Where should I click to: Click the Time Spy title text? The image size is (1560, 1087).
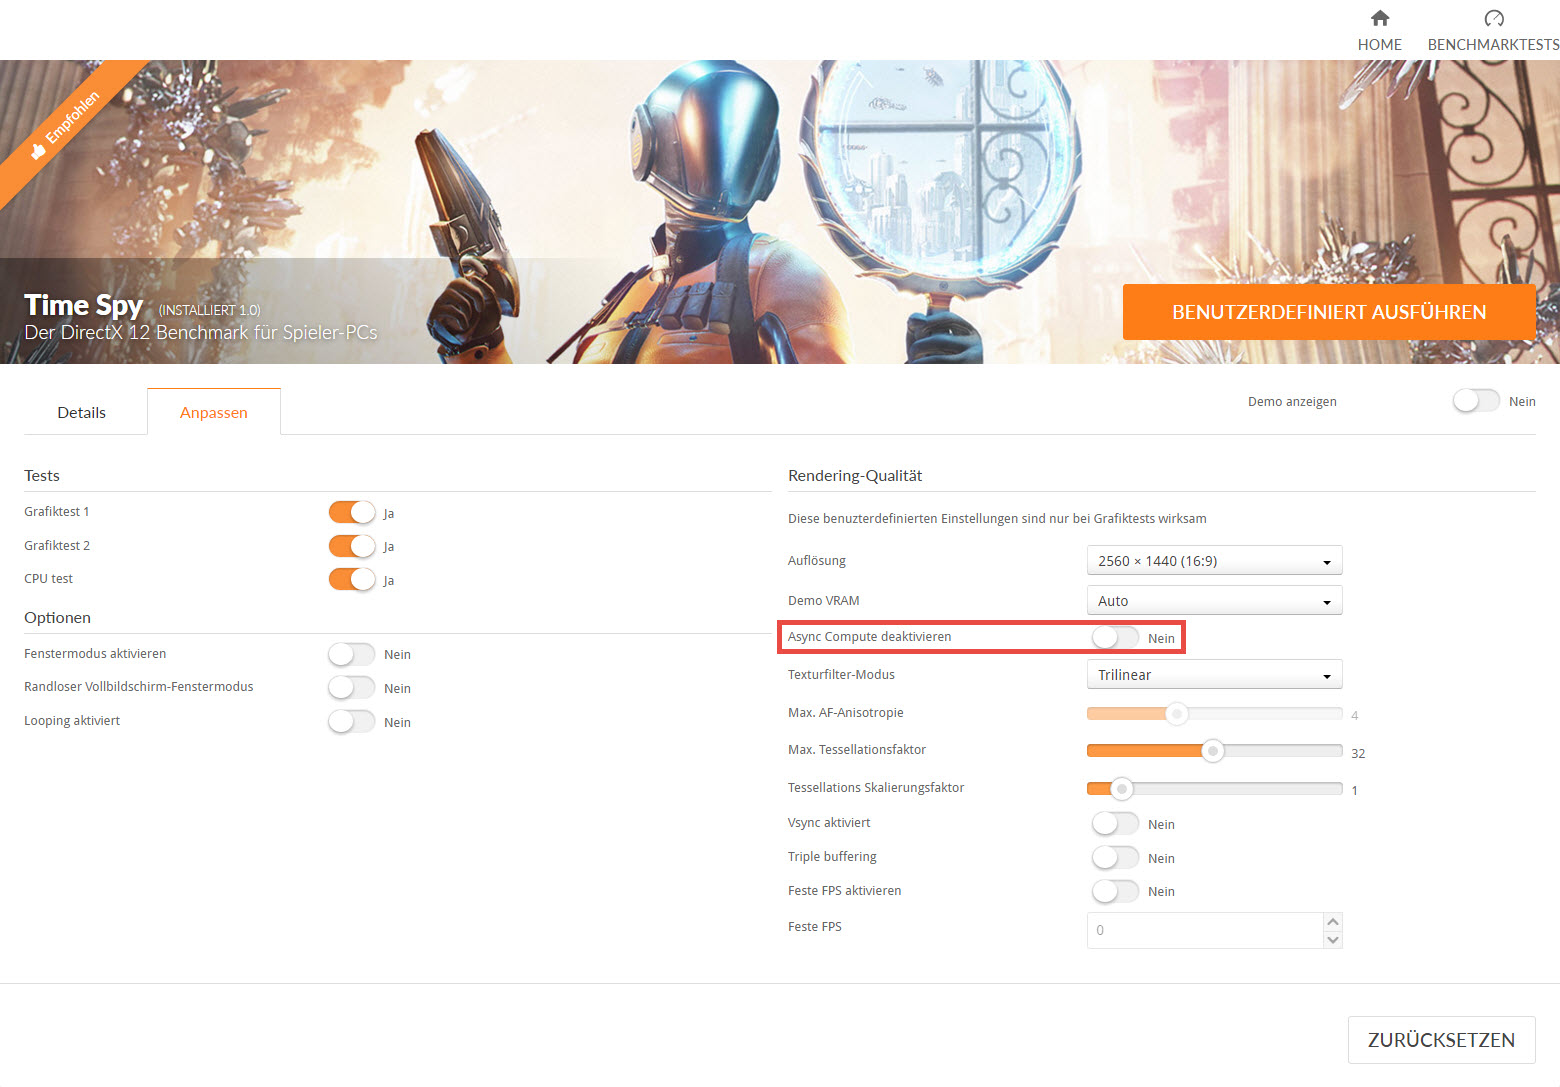point(83,304)
